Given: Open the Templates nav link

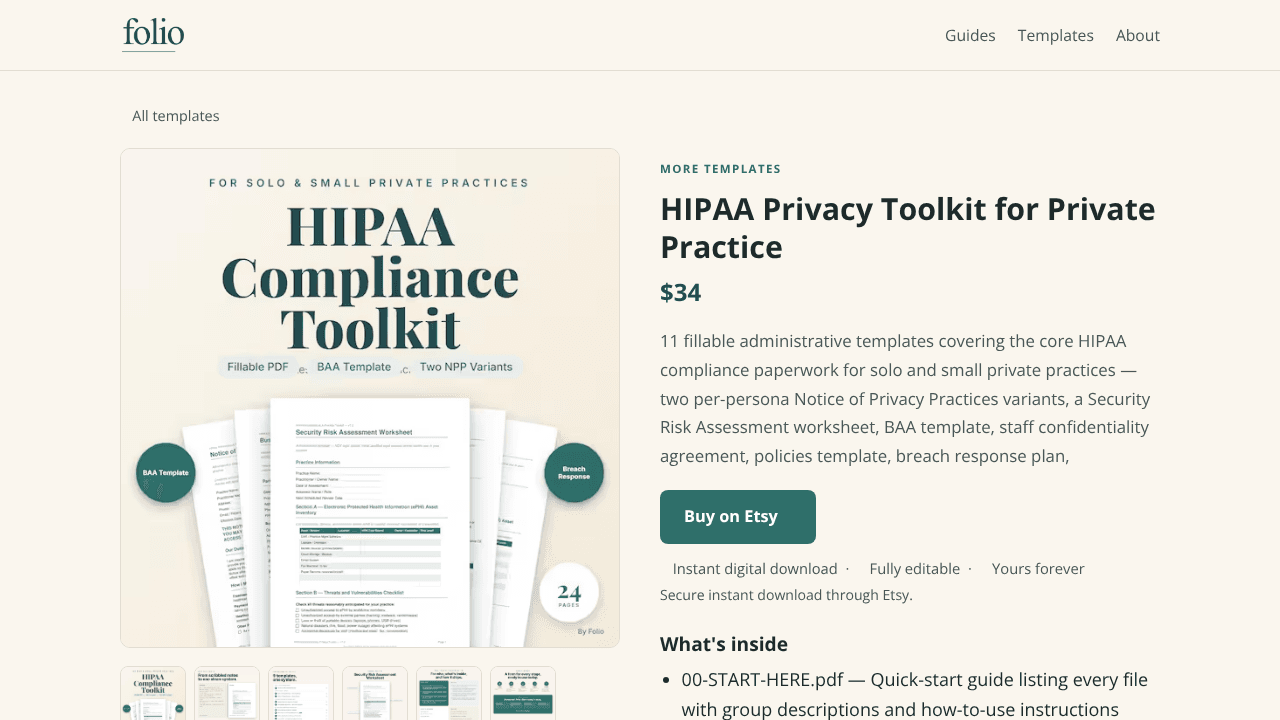Looking at the screenshot, I should (1056, 35).
